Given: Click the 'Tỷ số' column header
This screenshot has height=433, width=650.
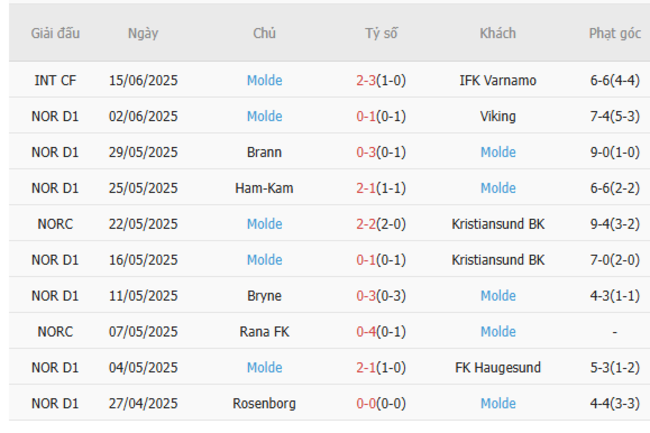Looking at the screenshot, I should pos(381,33).
